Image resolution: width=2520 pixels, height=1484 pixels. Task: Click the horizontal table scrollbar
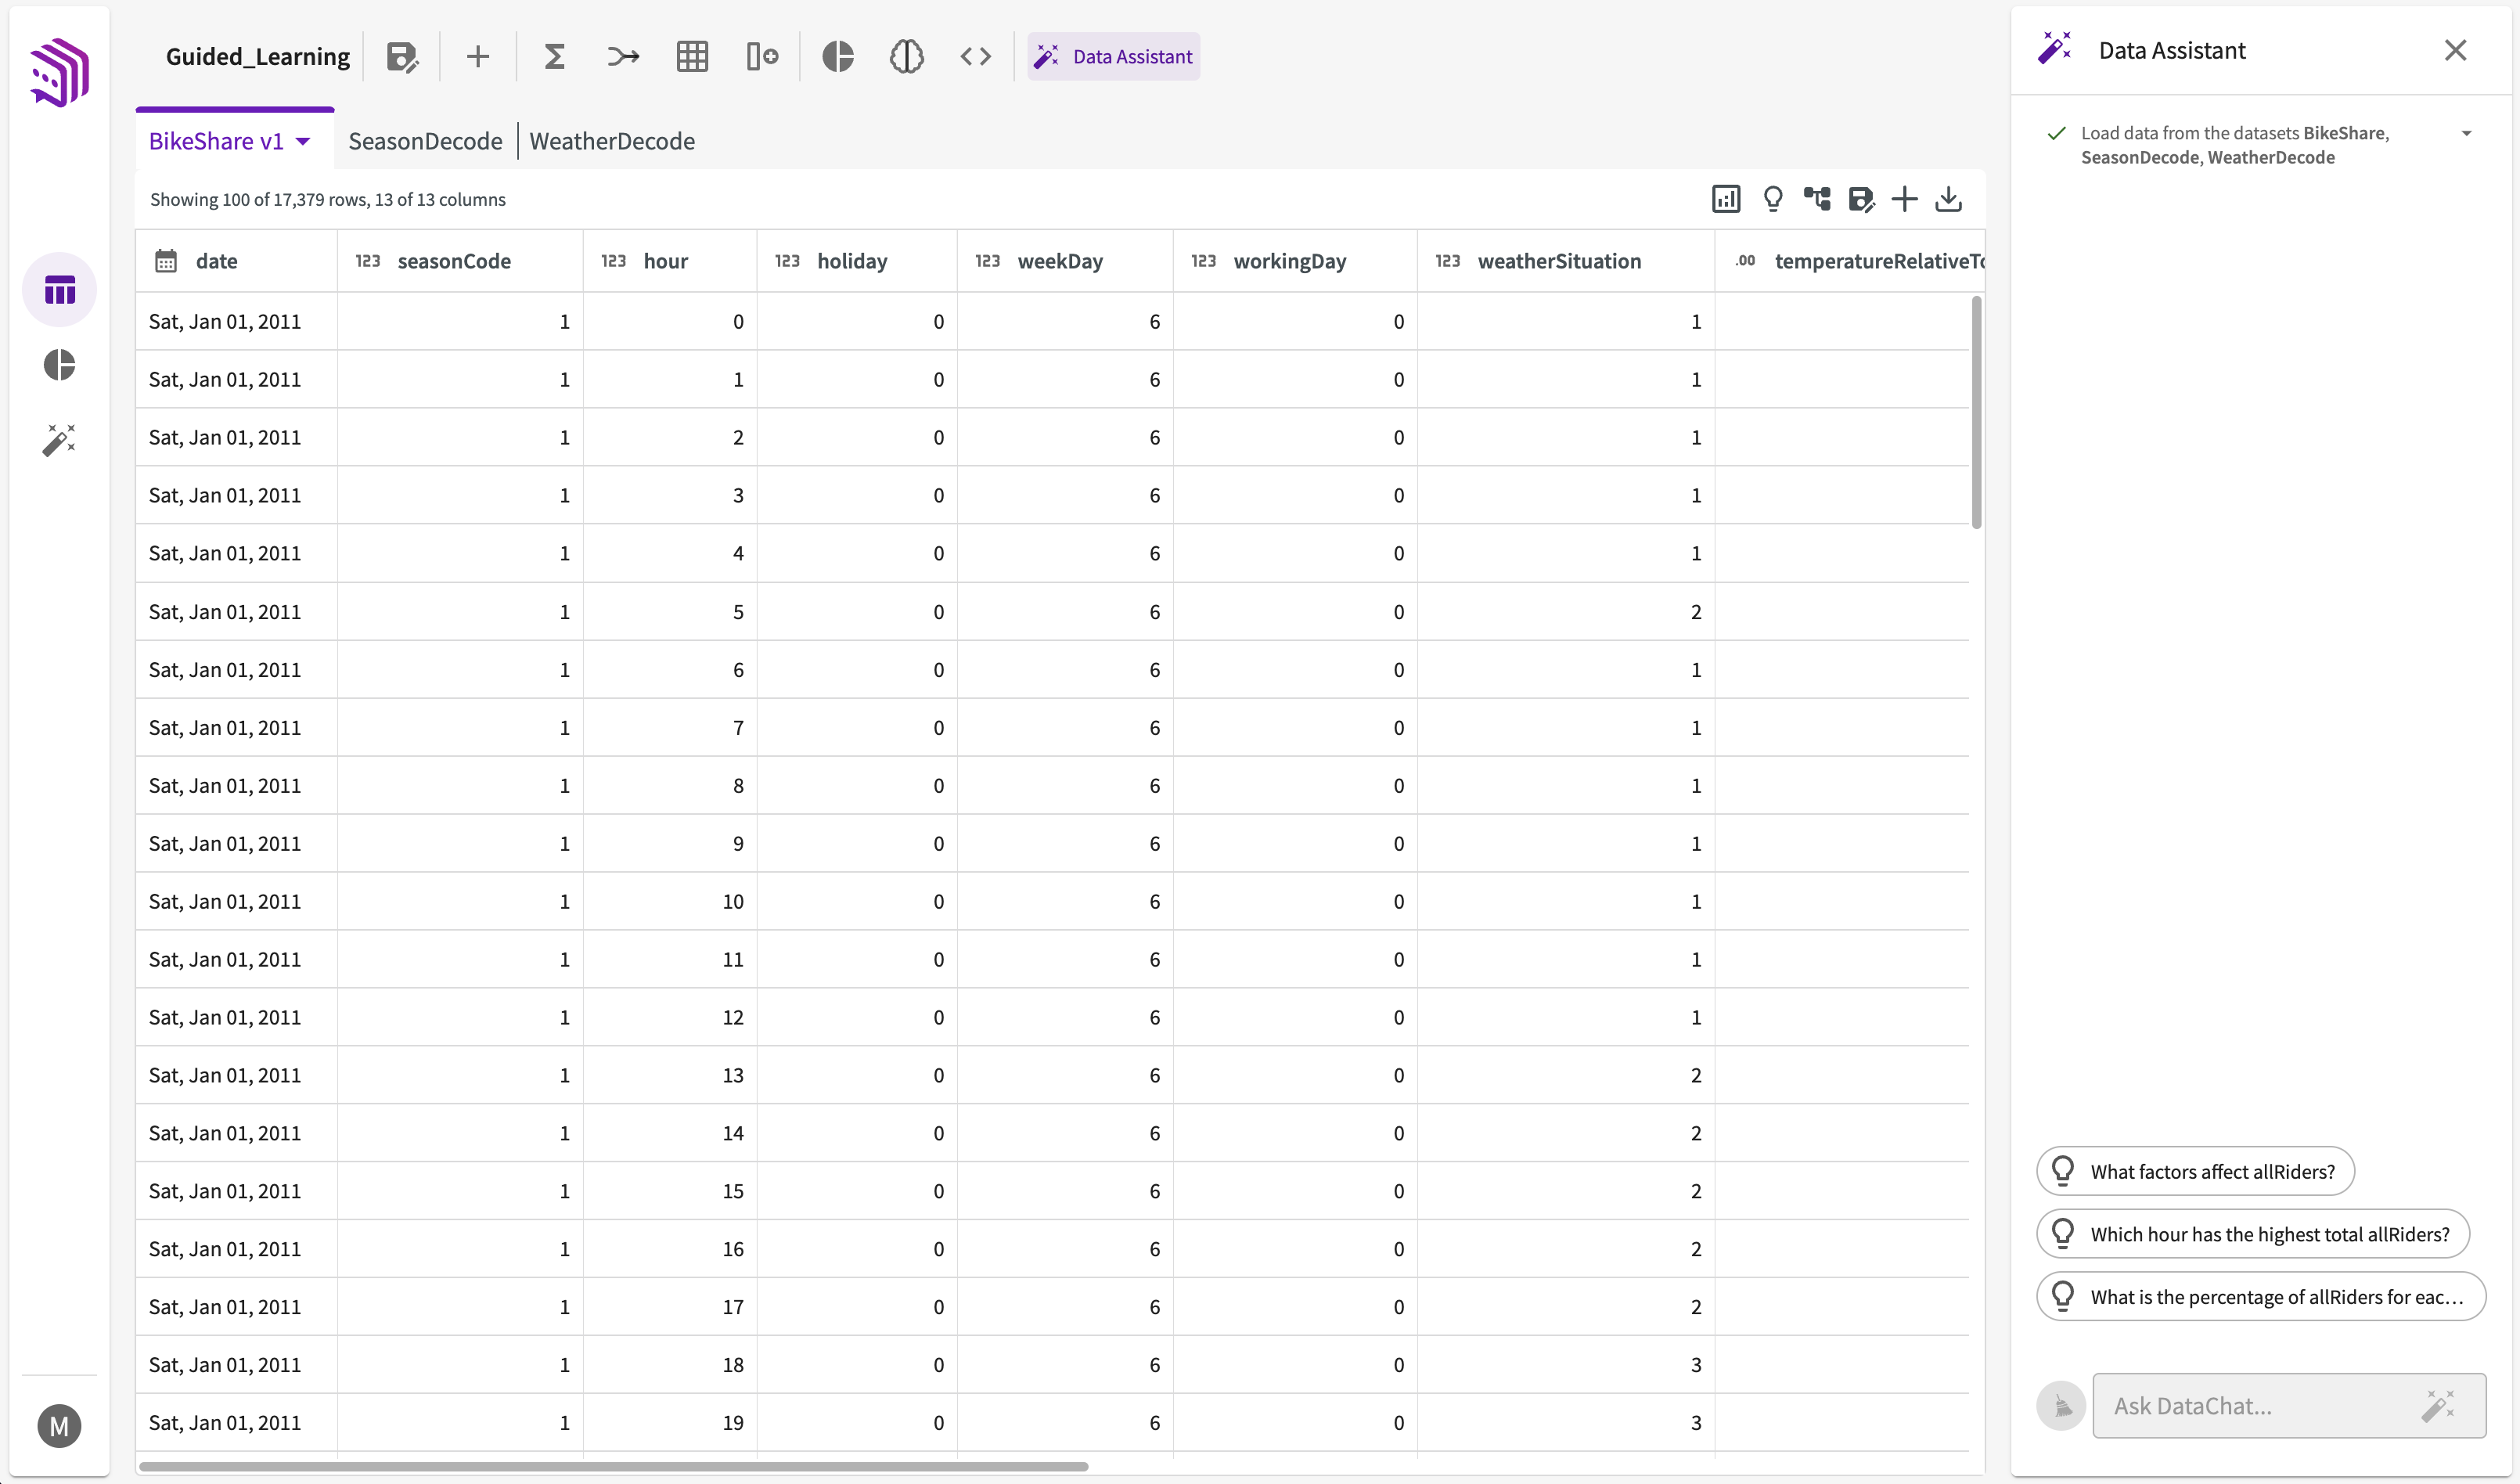point(614,1467)
